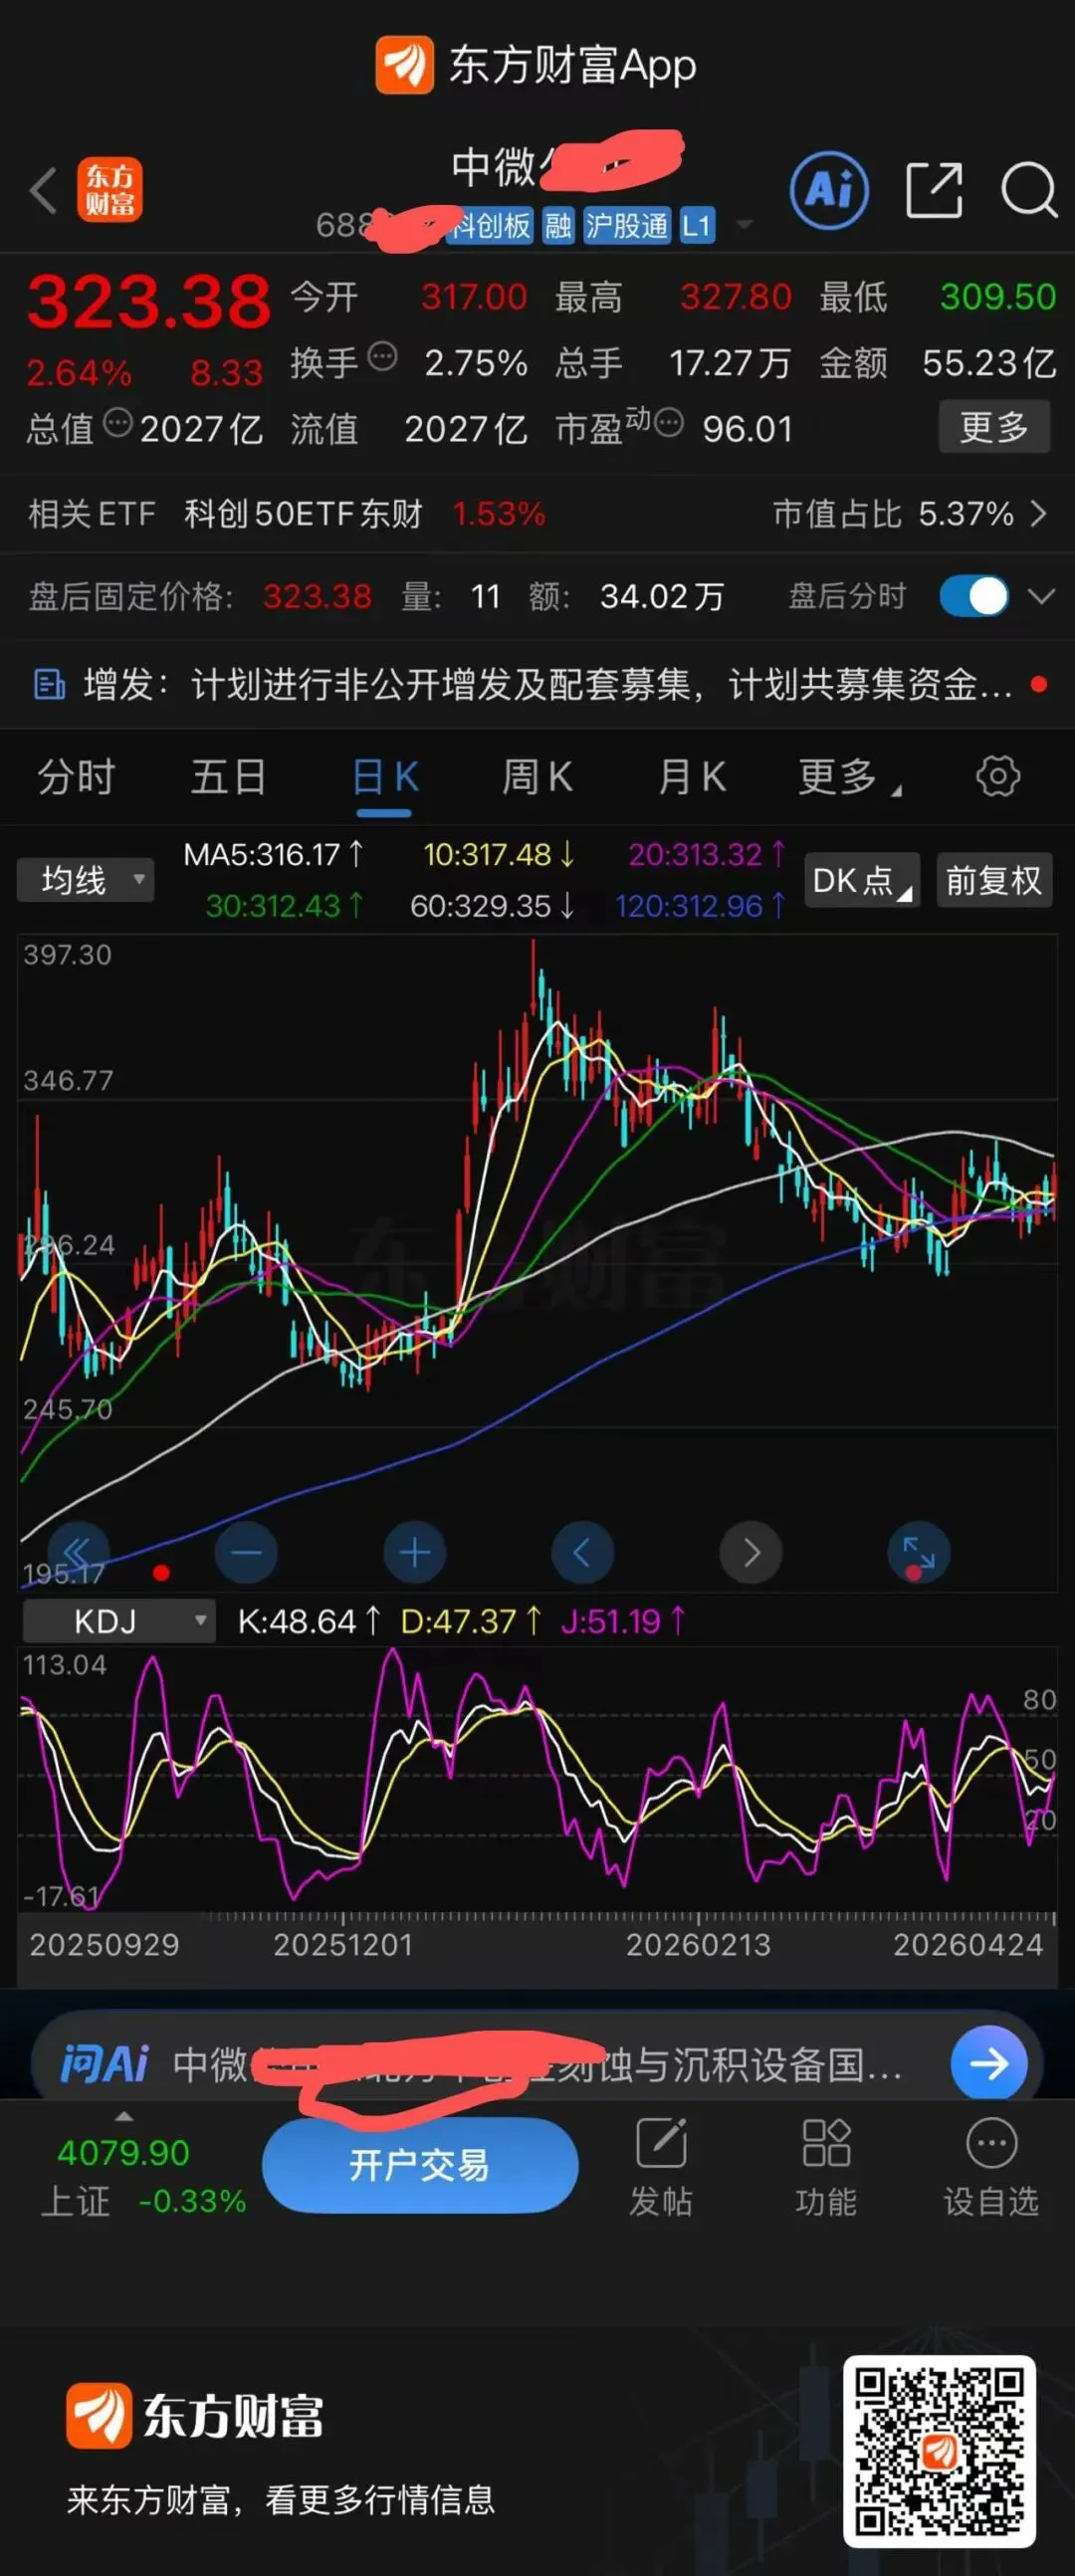
Task: Tap the 科创板 tag
Action: 489,226
